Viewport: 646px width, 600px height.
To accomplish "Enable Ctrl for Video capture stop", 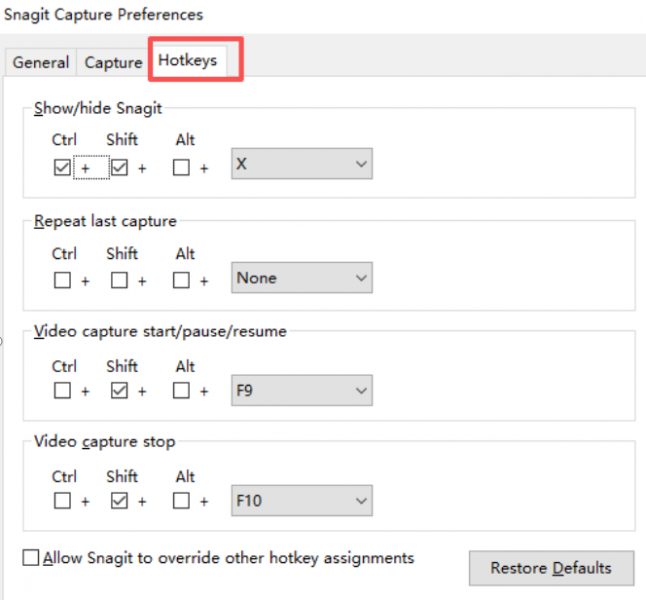I will click(62, 501).
